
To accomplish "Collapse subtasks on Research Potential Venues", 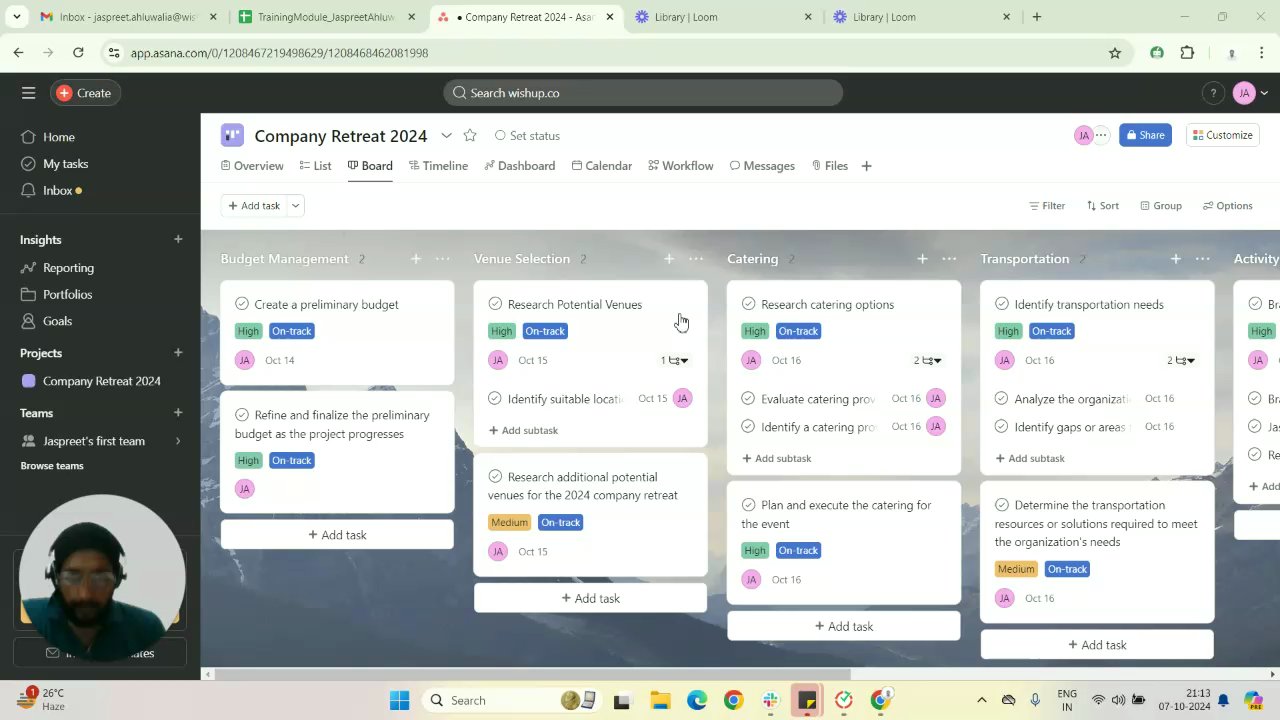I will [x=674, y=360].
